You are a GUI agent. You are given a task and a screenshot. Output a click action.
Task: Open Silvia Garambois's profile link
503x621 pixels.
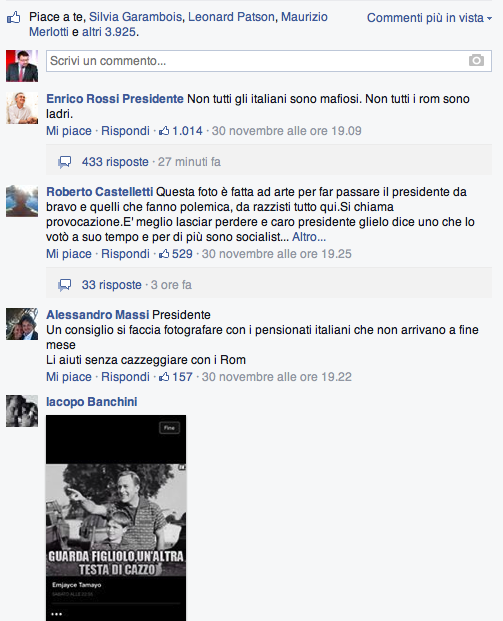point(135,17)
